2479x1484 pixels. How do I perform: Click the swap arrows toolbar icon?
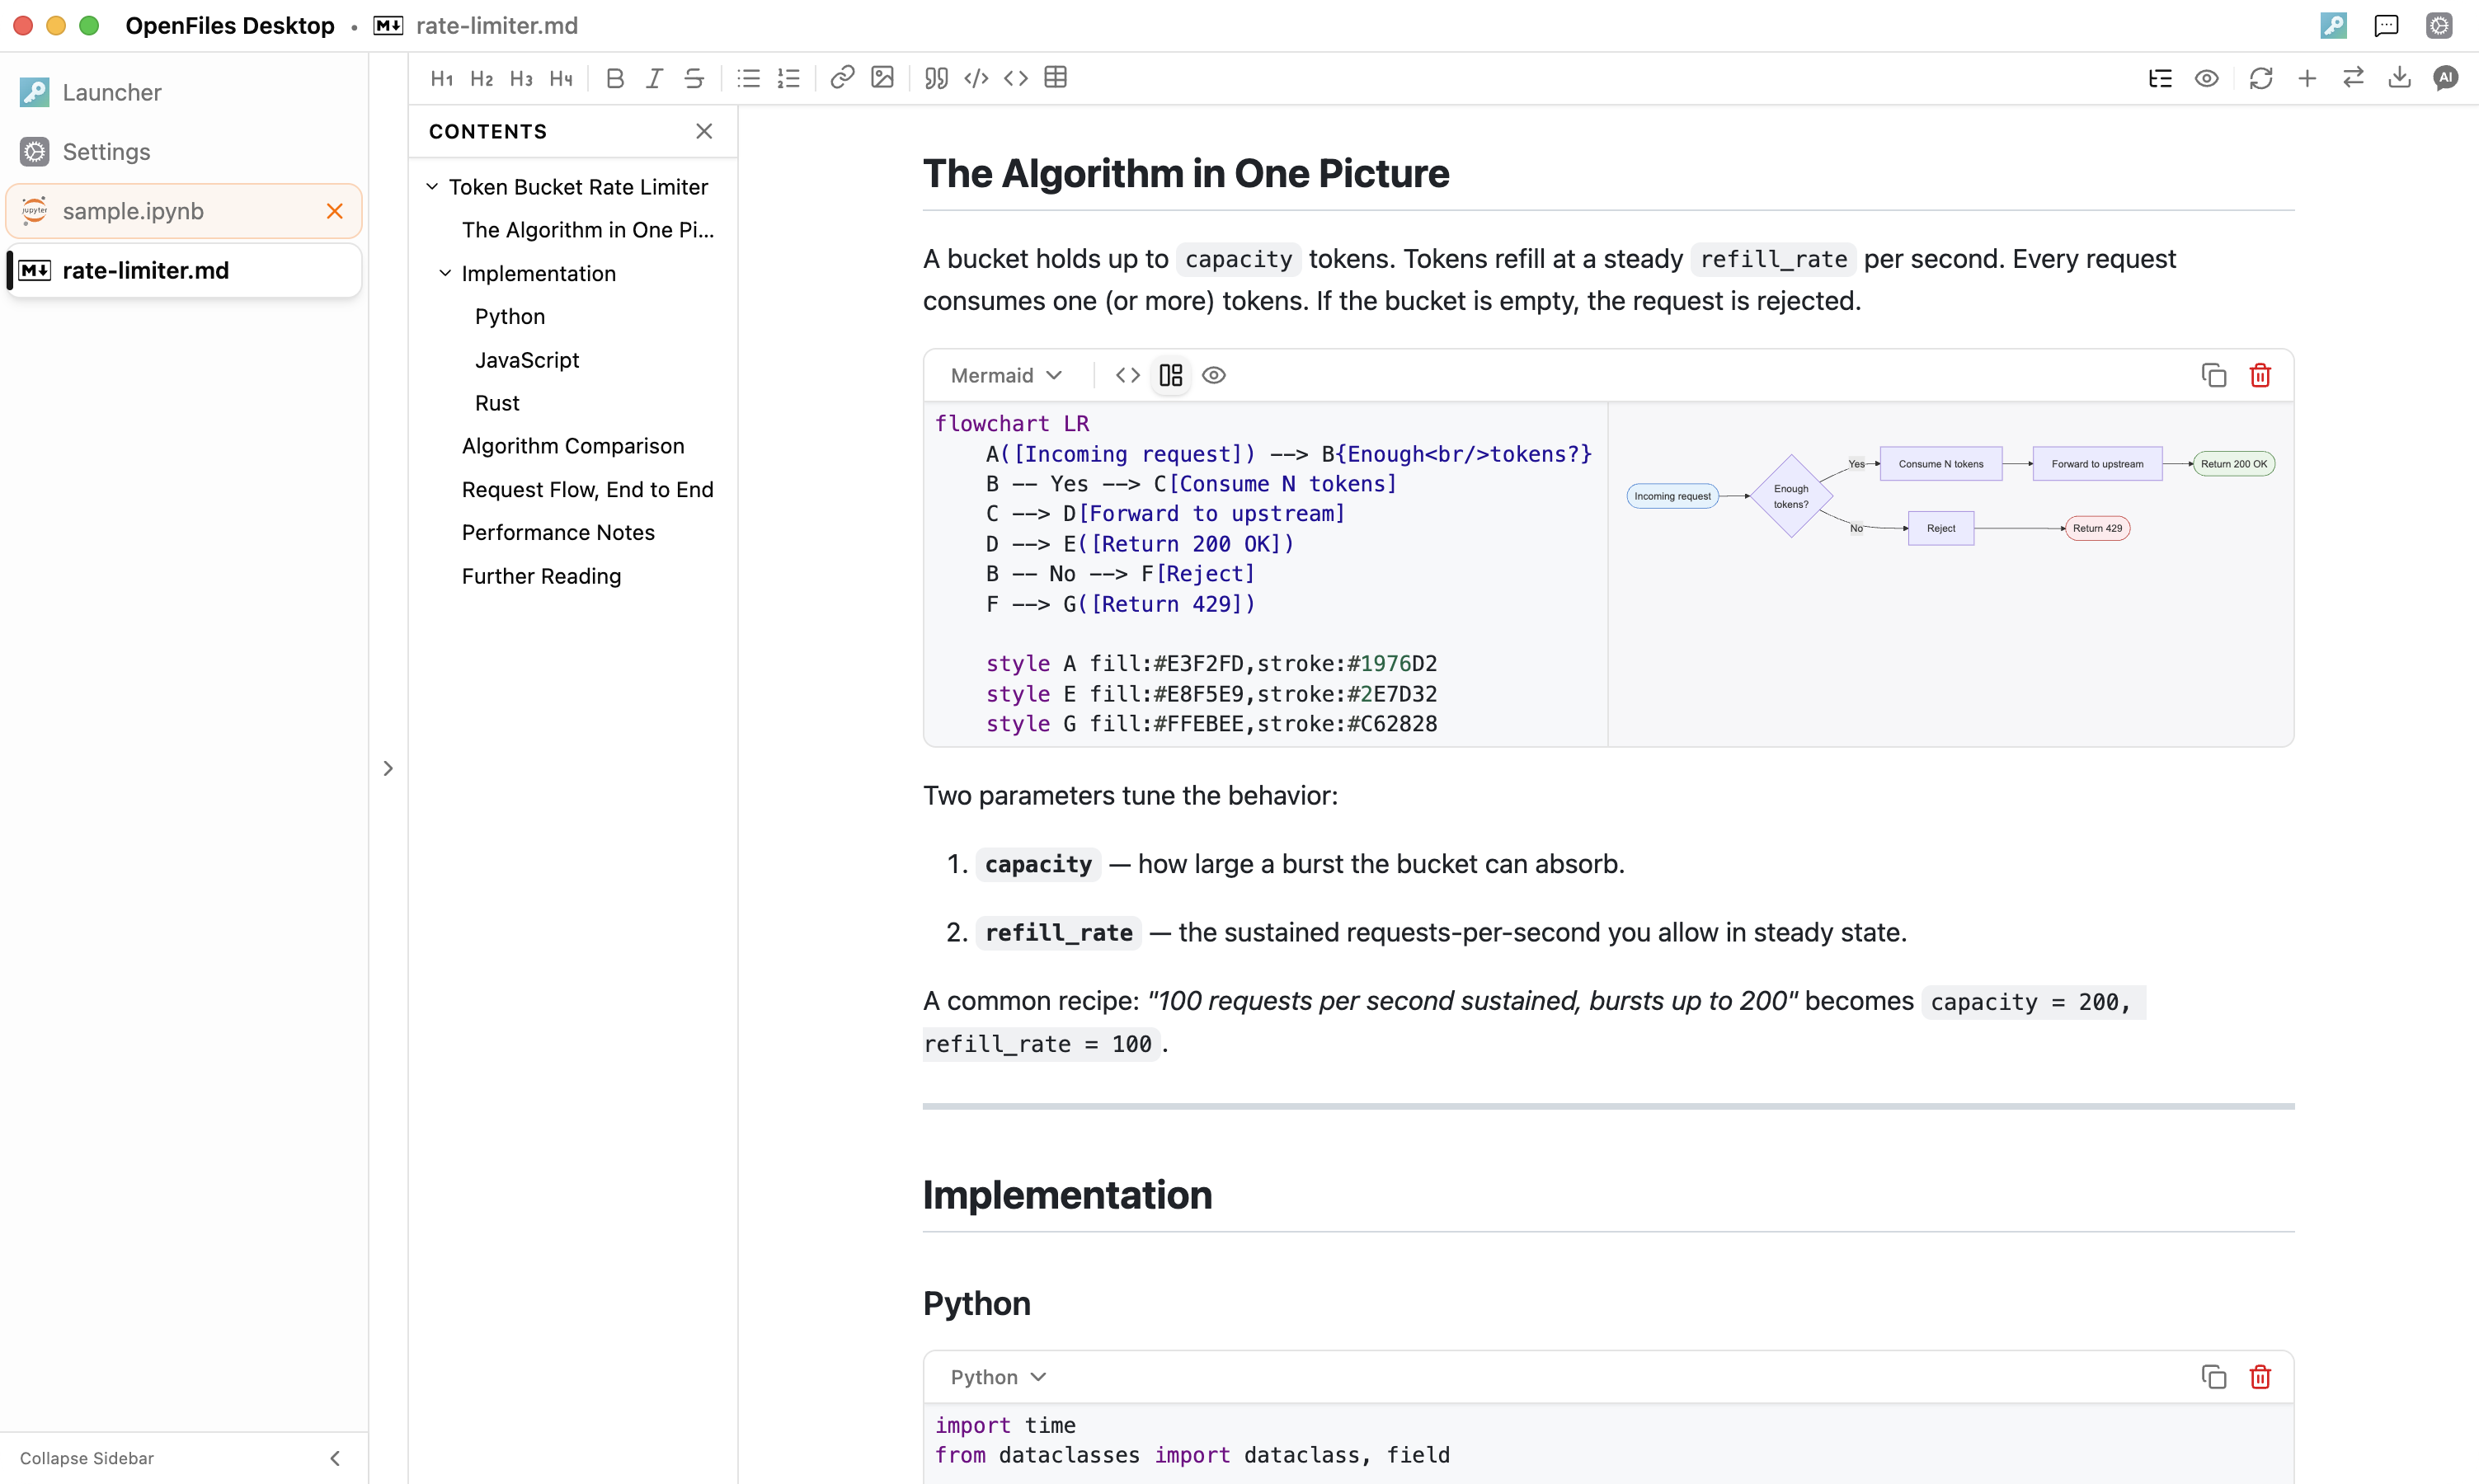point(2353,77)
